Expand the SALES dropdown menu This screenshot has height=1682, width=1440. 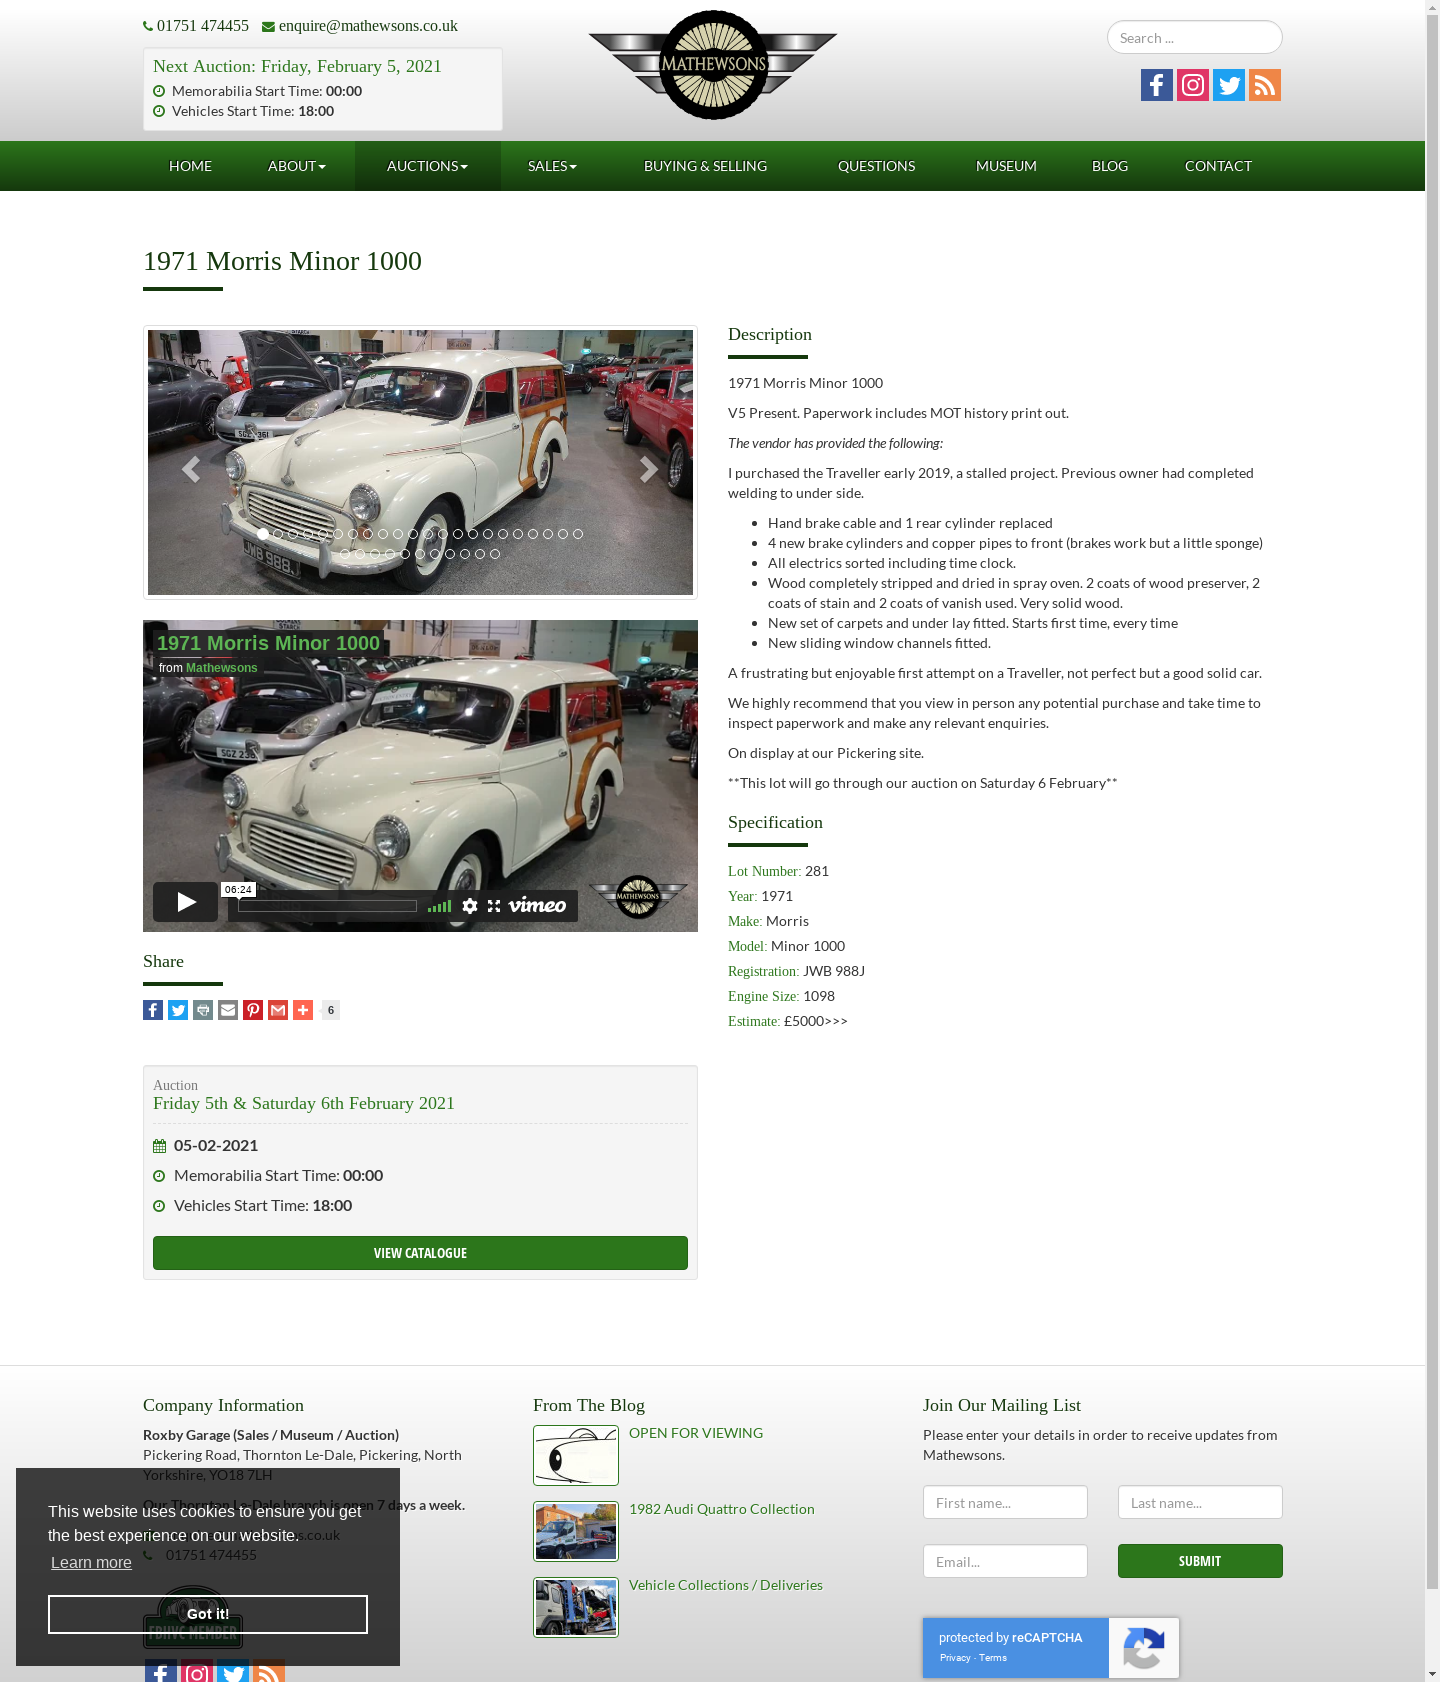click(x=552, y=166)
